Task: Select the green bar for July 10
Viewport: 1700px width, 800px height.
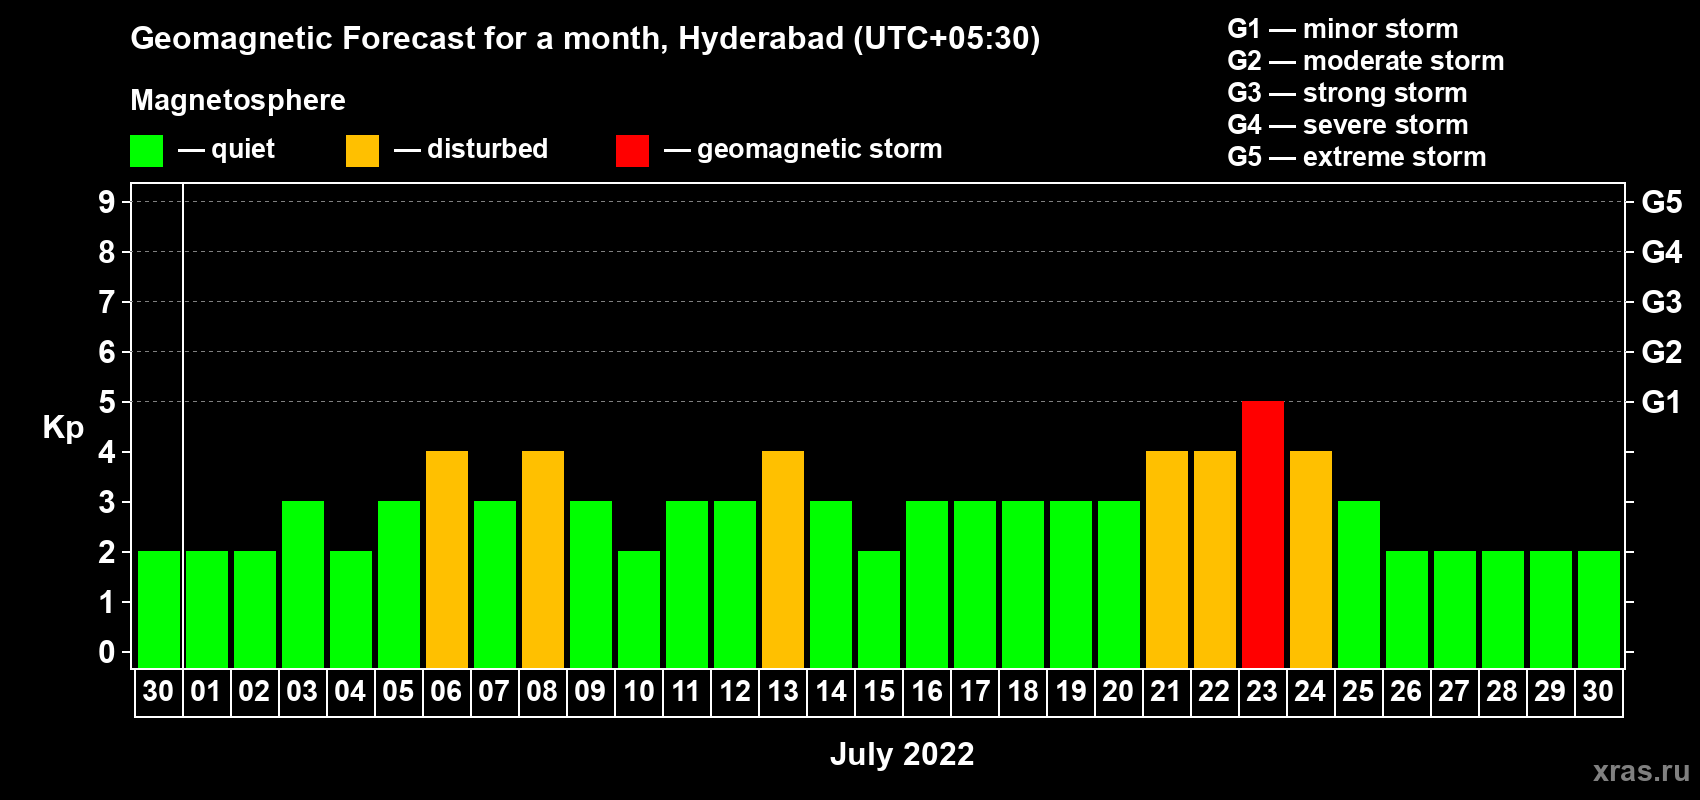Action: 639,609
